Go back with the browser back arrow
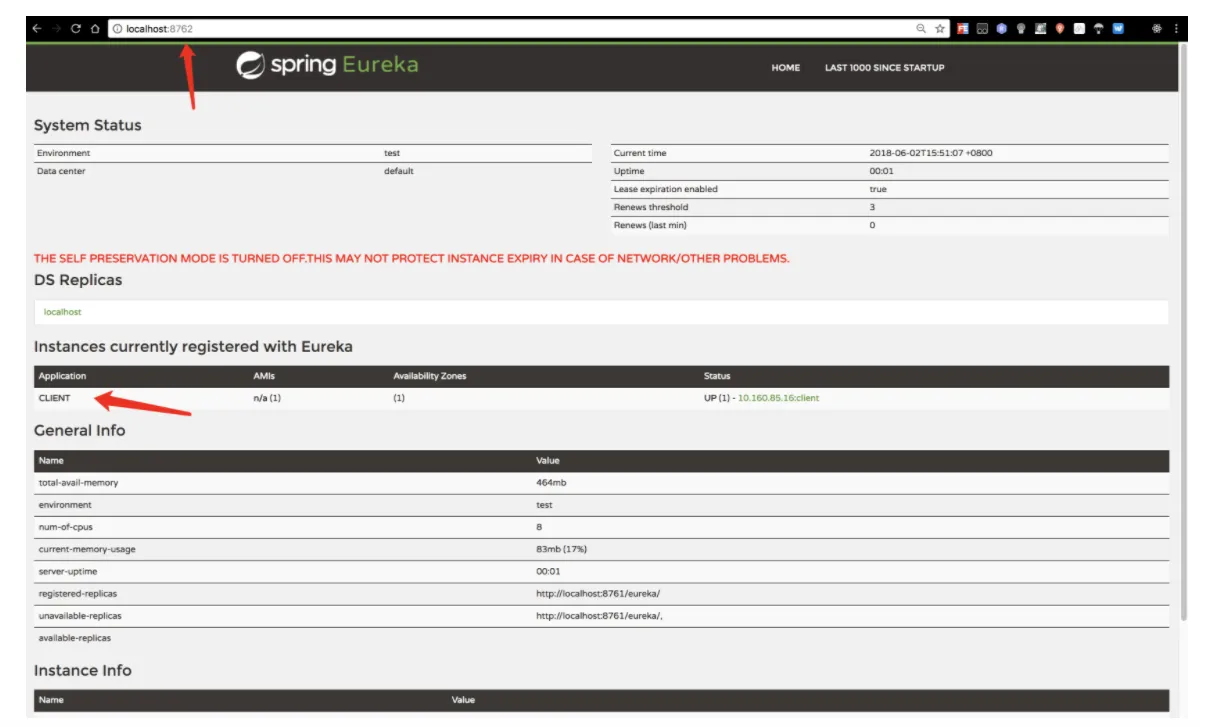1208x727 pixels. 37,29
